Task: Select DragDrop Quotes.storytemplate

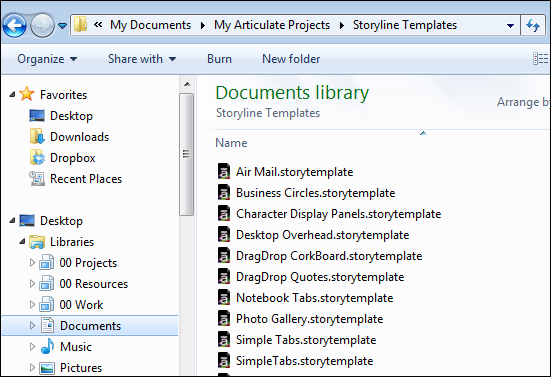Action: pyautogui.click(x=320, y=277)
